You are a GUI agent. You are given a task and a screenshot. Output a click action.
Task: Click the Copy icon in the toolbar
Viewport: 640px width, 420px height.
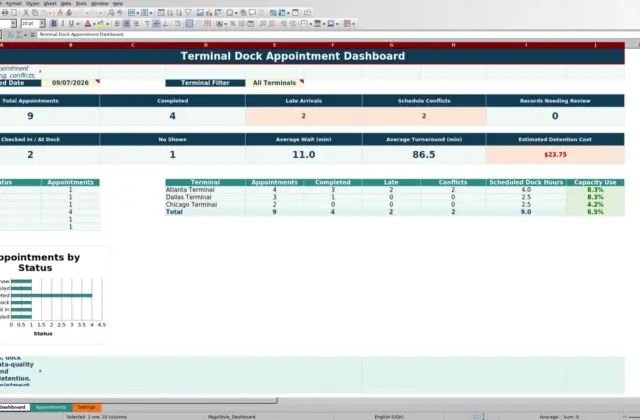pyautogui.click(x=35, y=13)
